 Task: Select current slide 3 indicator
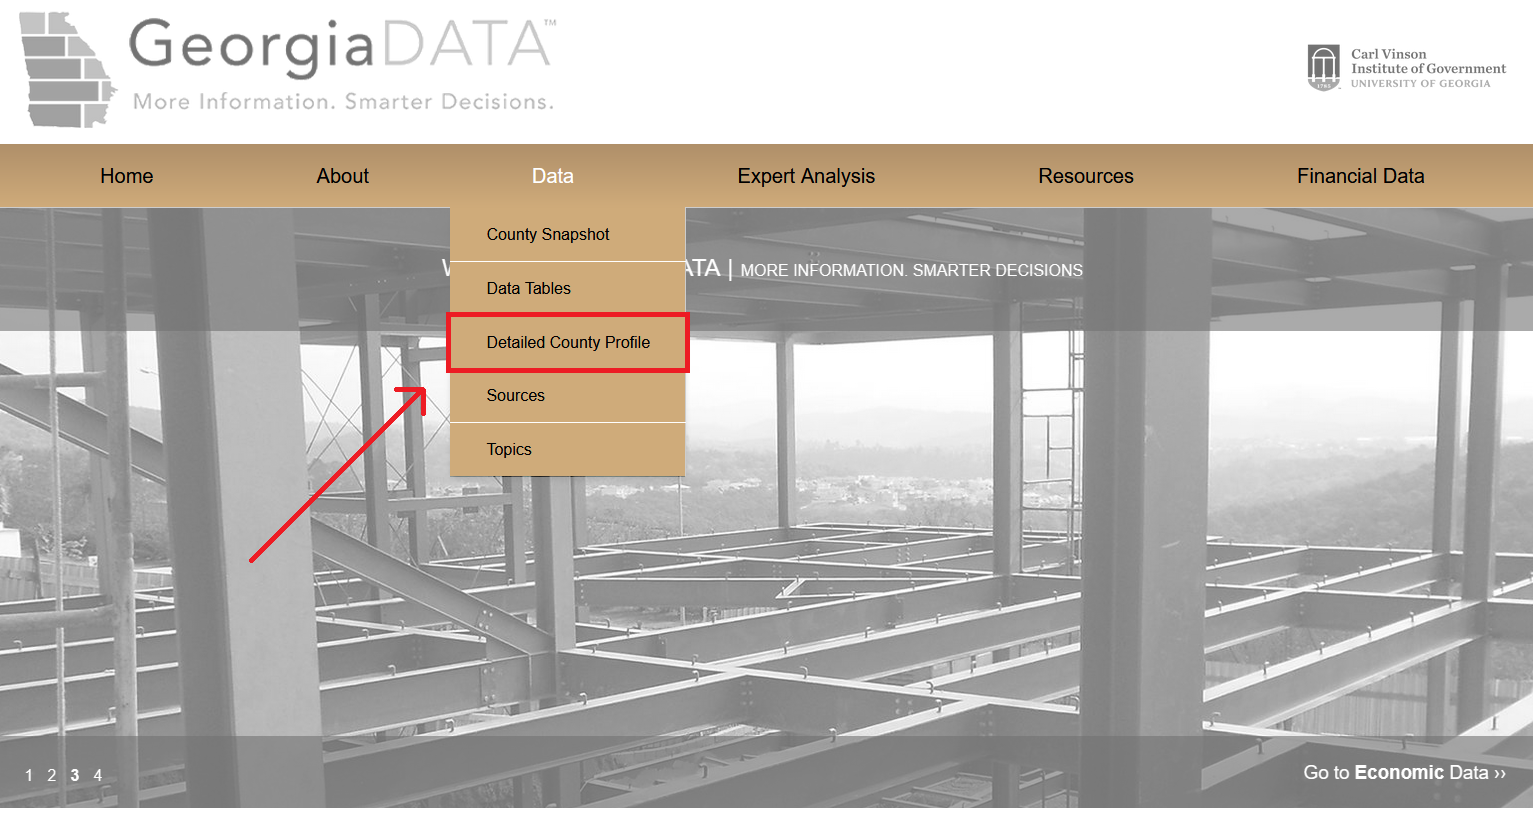click(75, 775)
